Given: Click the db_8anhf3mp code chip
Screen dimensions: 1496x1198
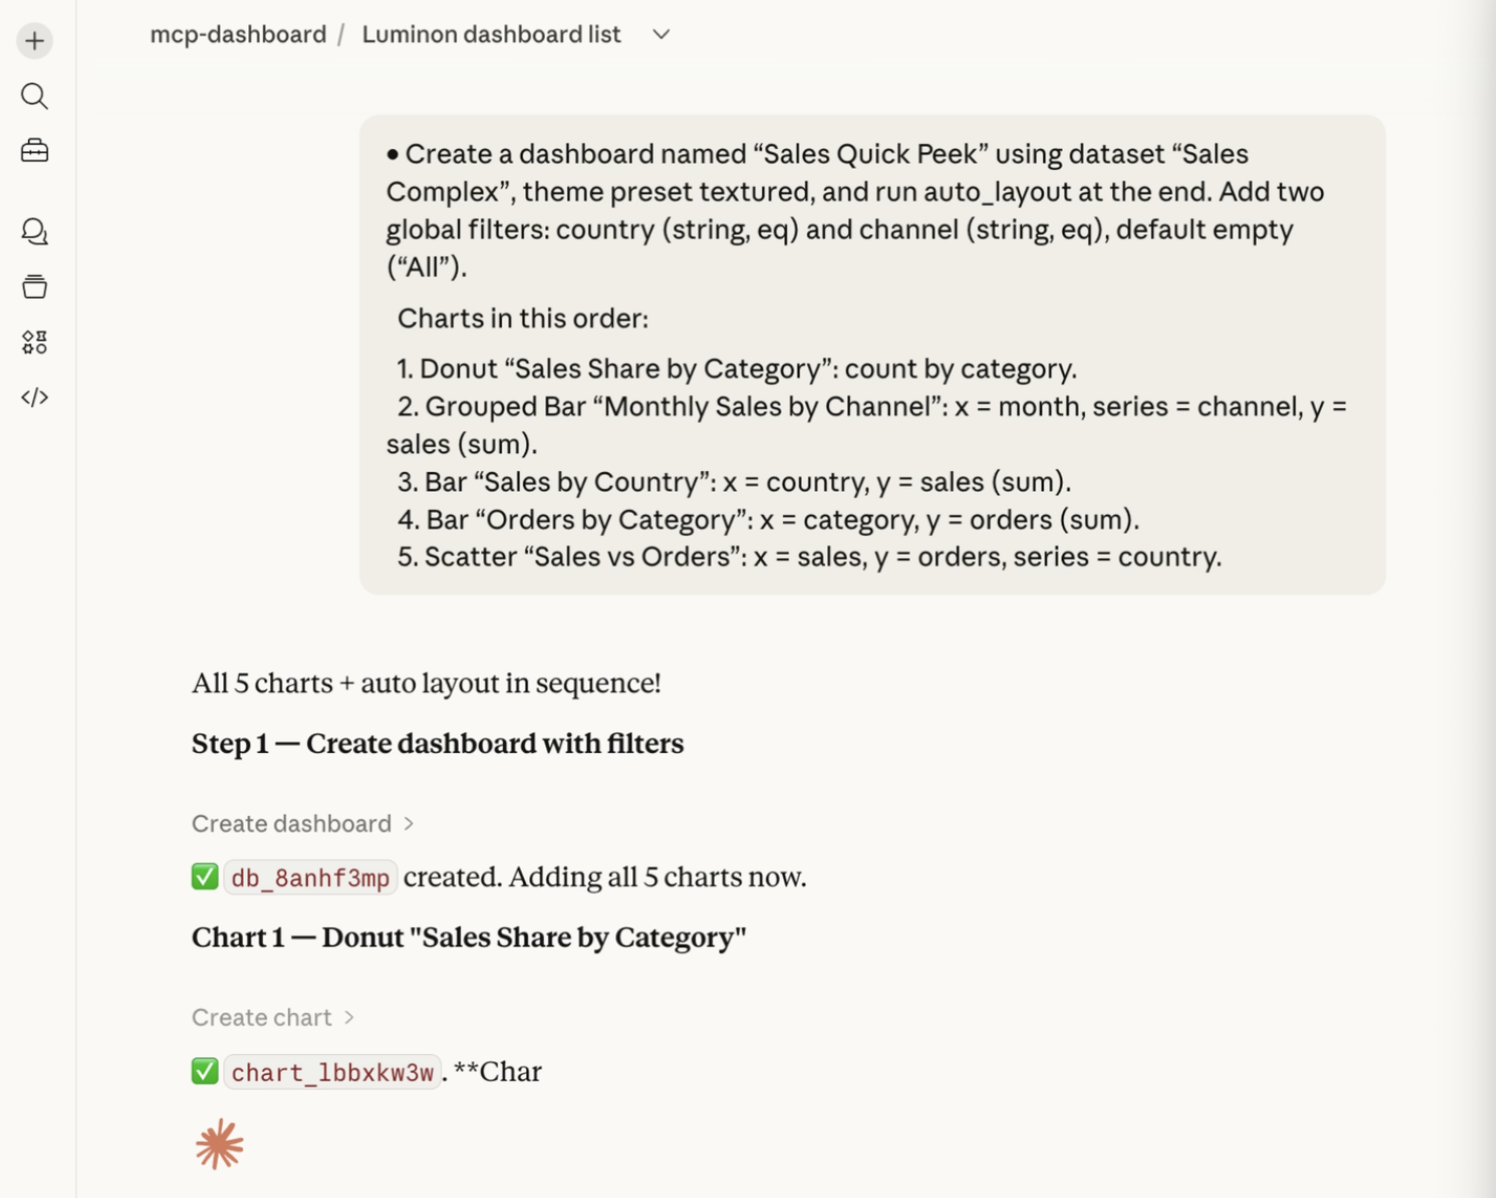Looking at the screenshot, I should (310, 878).
